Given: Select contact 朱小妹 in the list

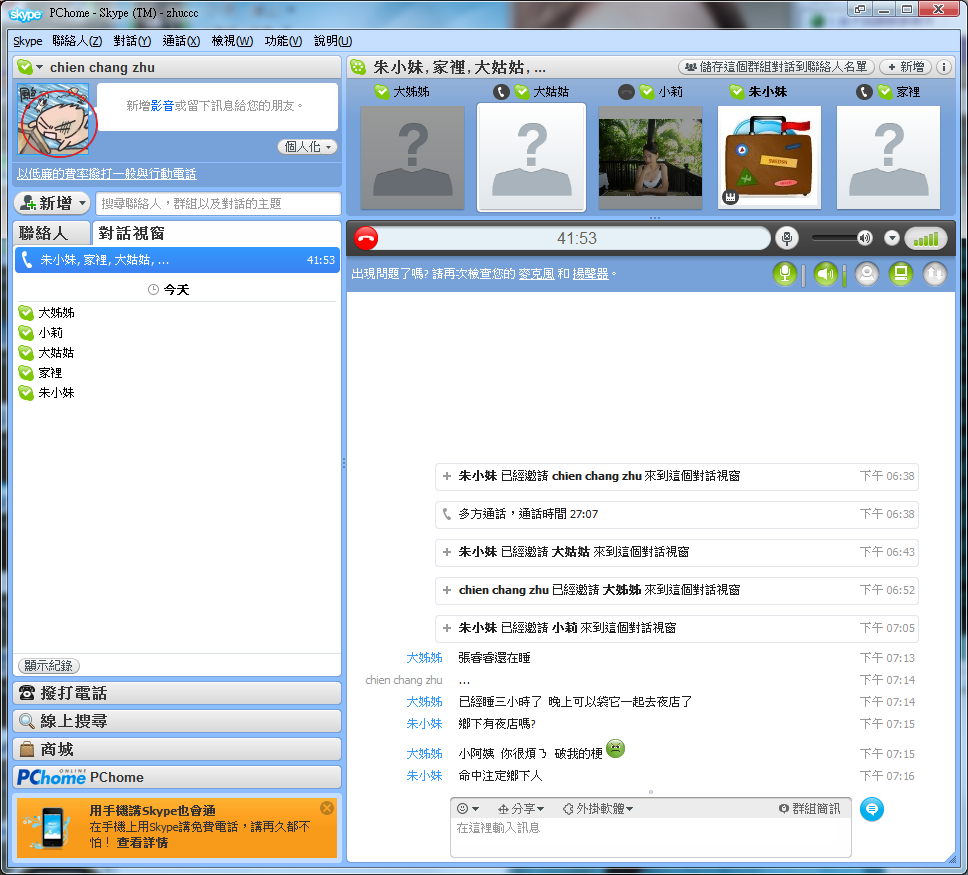Looking at the screenshot, I should point(177,393).
